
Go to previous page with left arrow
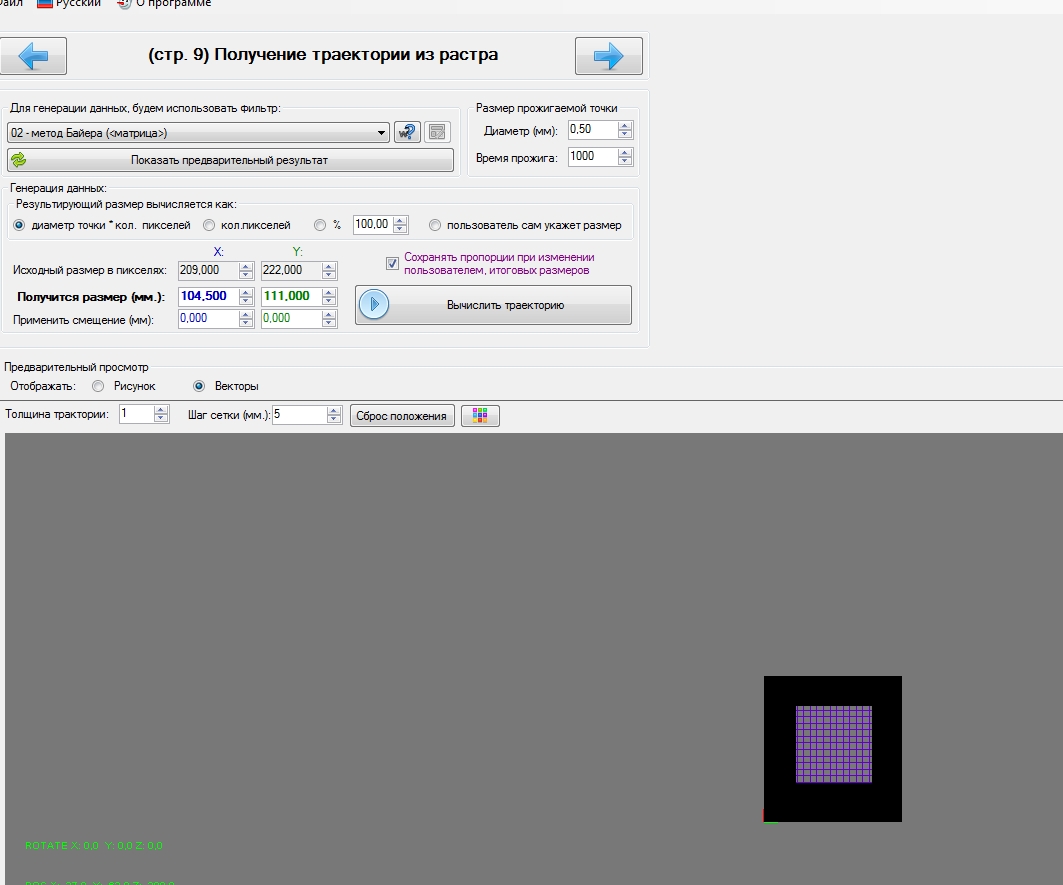[33, 56]
